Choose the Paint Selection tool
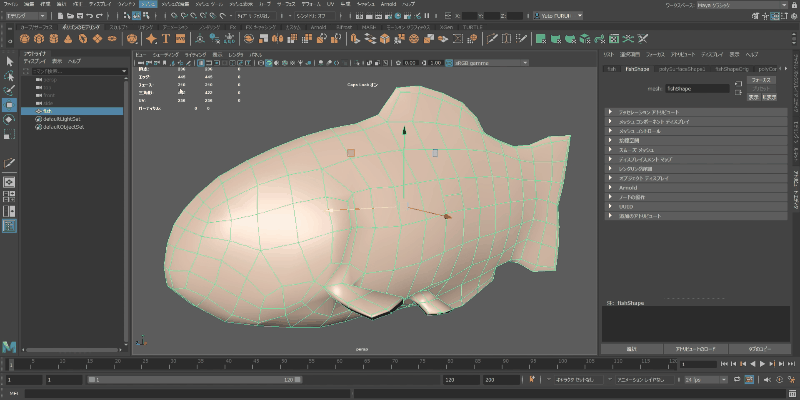 tap(9, 90)
